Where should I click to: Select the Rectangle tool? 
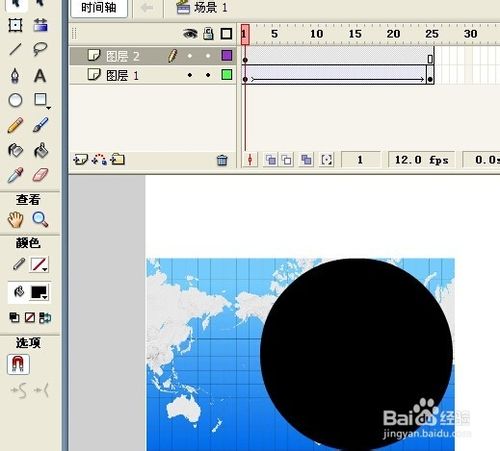40,99
